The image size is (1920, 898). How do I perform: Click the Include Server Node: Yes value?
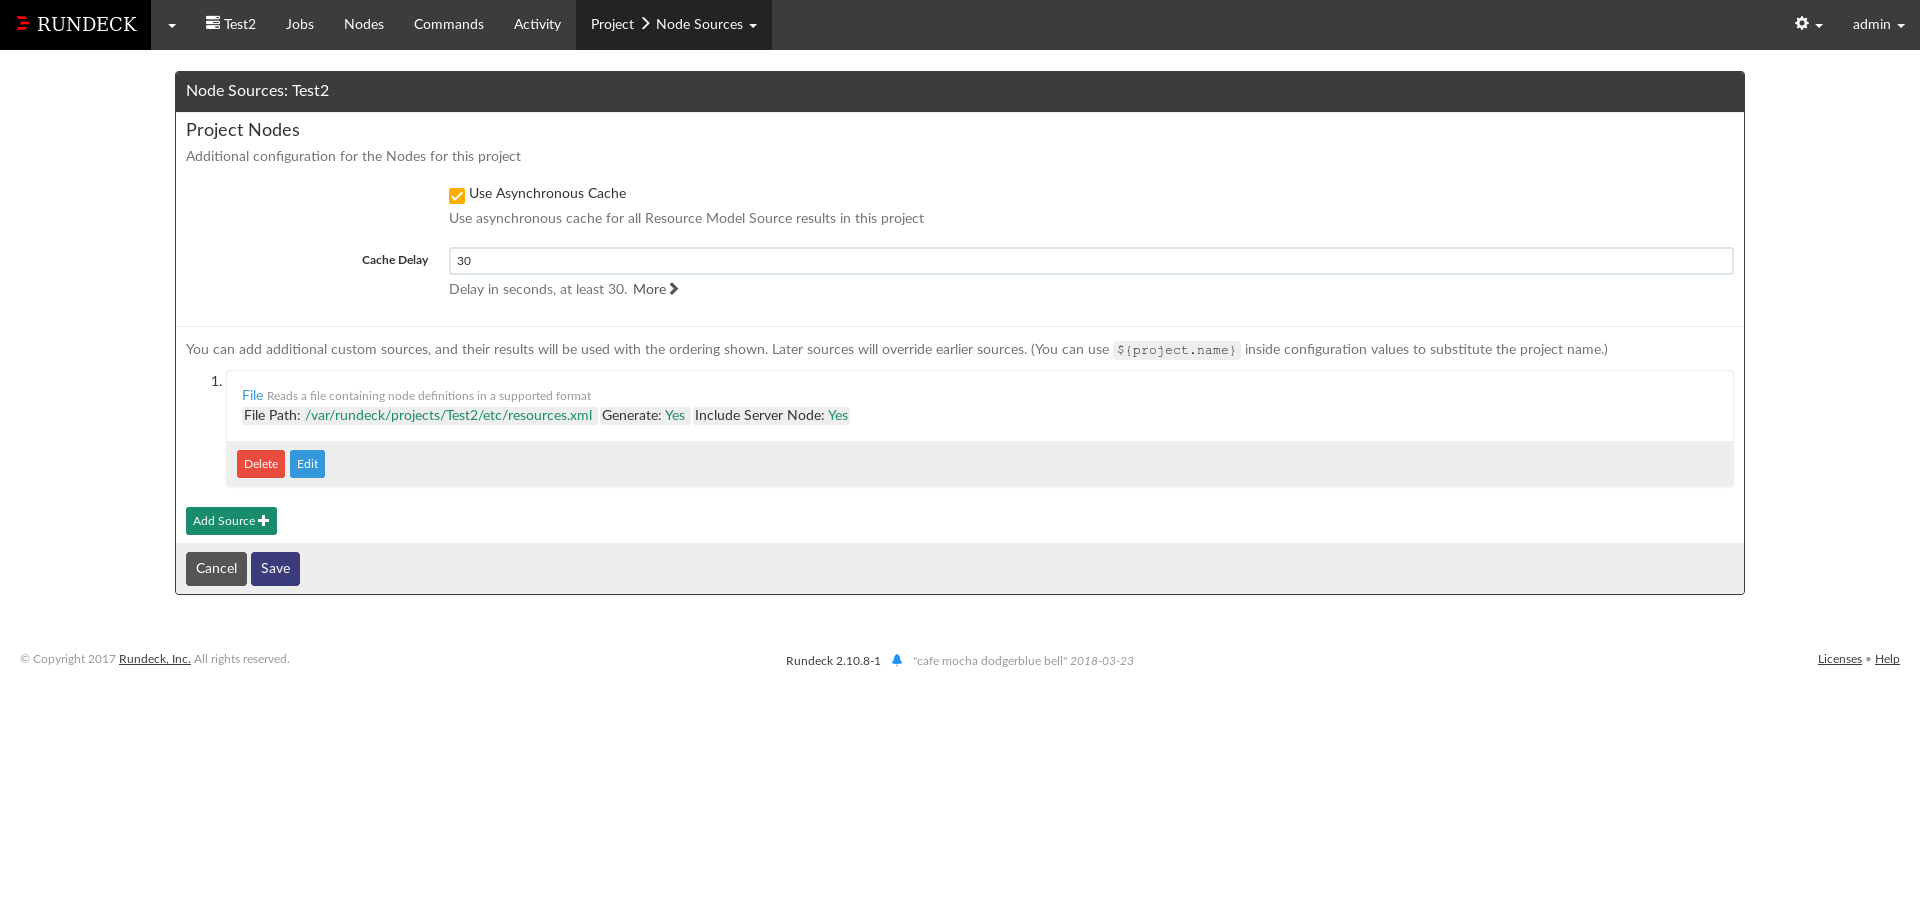pos(838,415)
